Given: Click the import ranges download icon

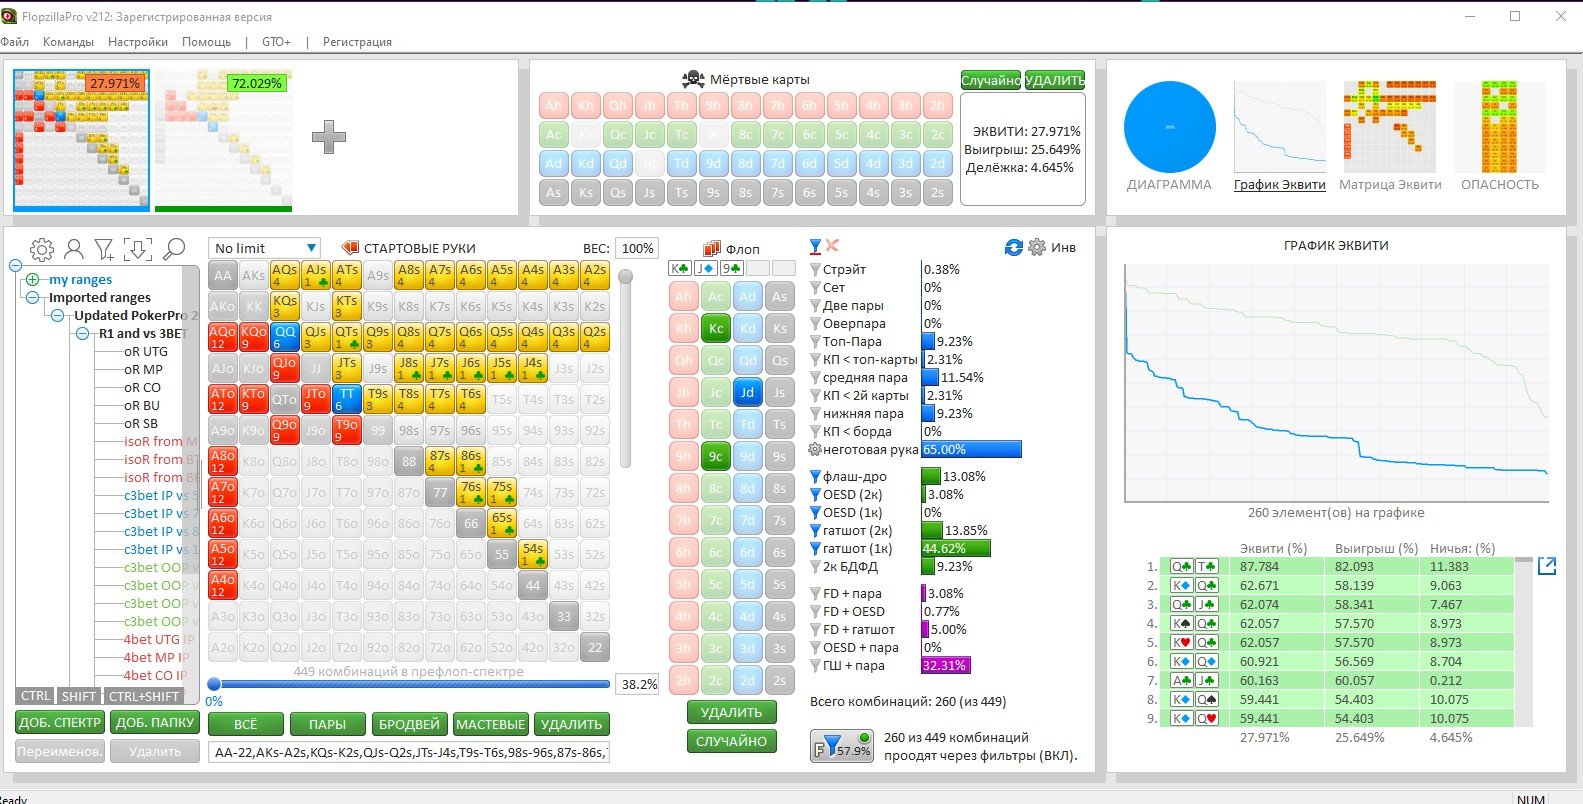Looking at the screenshot, I should [138, 249].
